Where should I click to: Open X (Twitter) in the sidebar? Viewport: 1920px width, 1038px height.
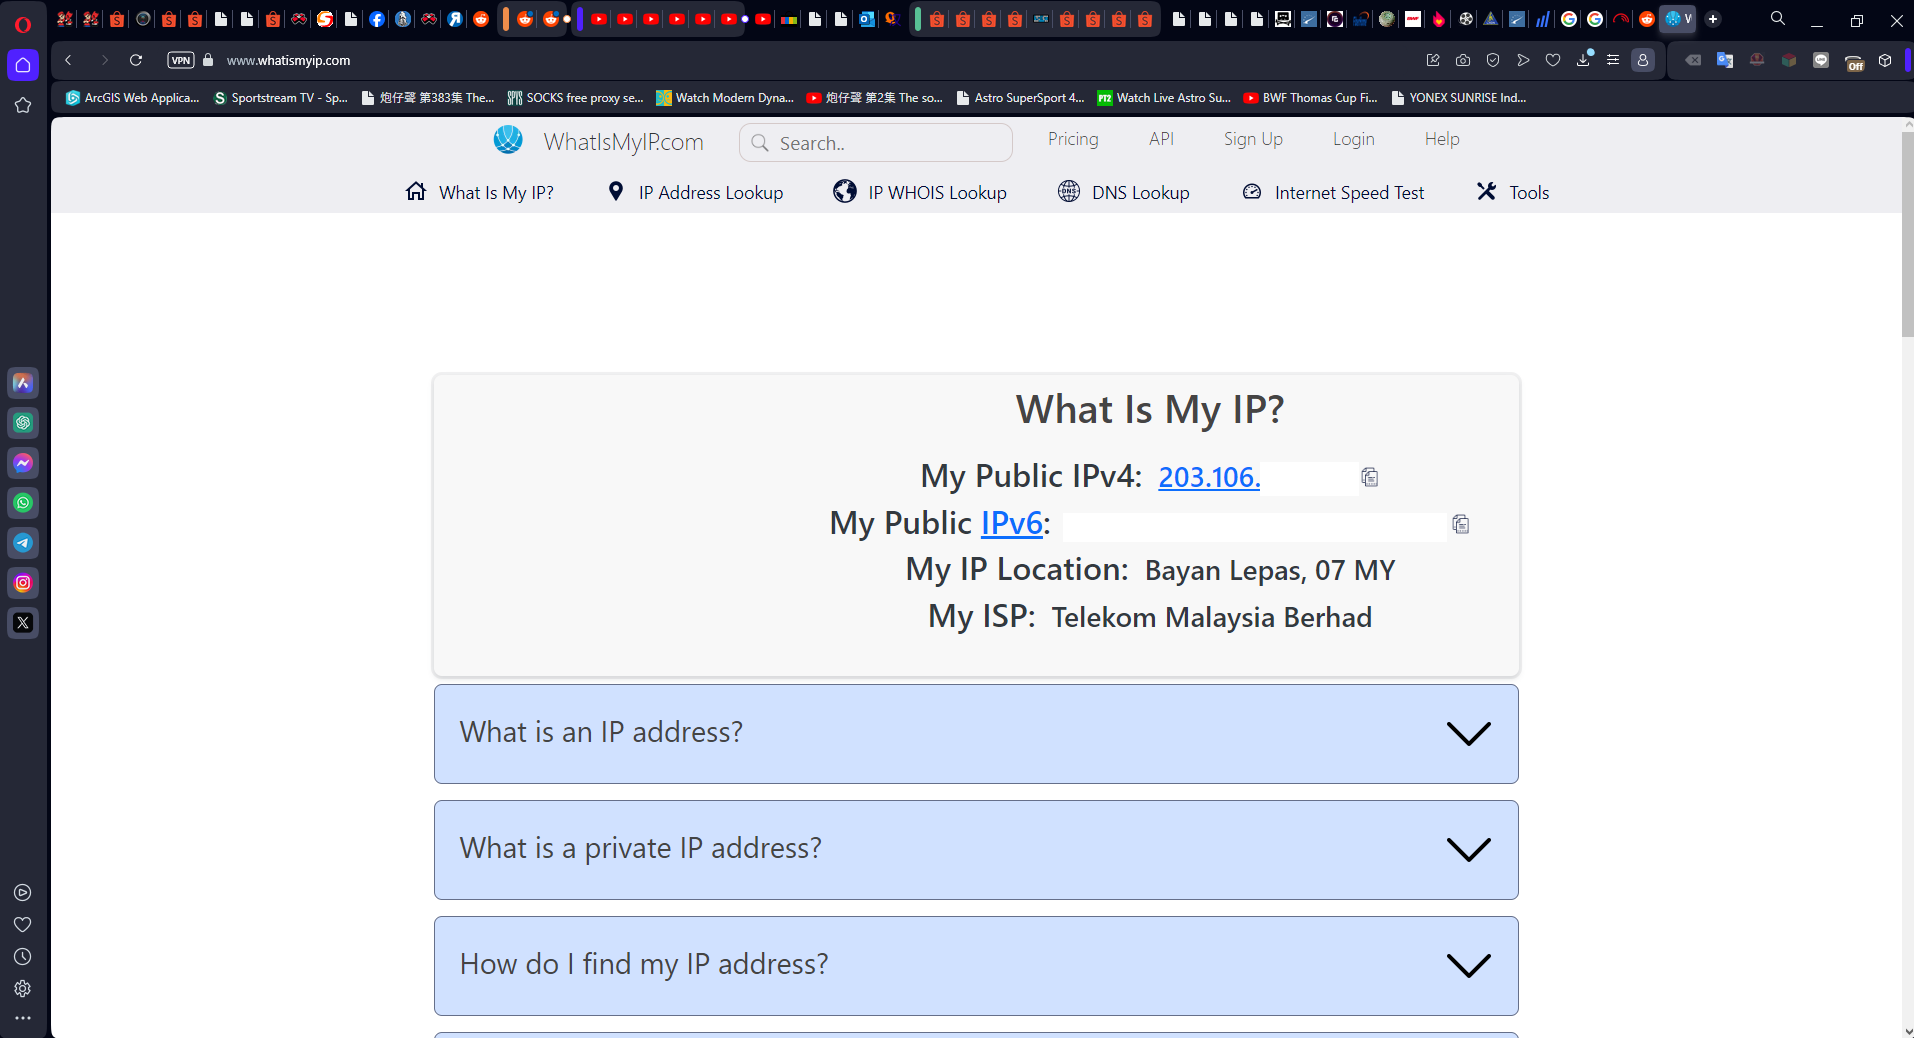coord(23,623)
